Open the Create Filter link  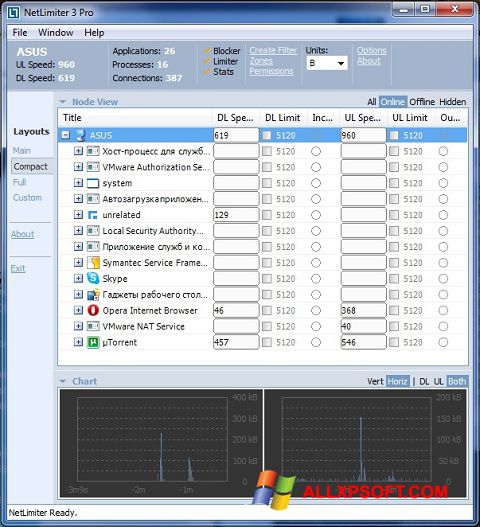[273, 50]
